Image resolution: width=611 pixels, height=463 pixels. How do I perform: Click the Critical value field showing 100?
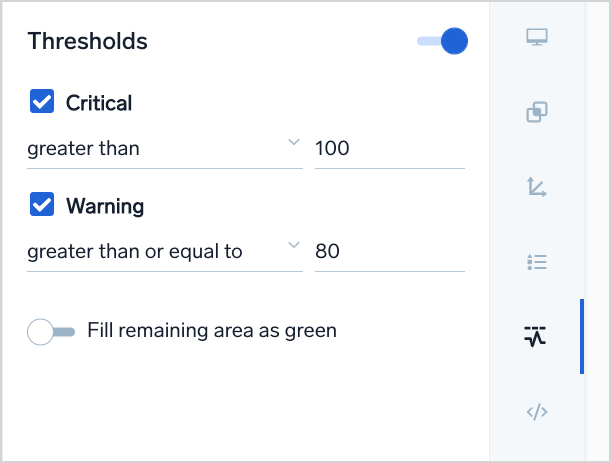coord(388,149)
